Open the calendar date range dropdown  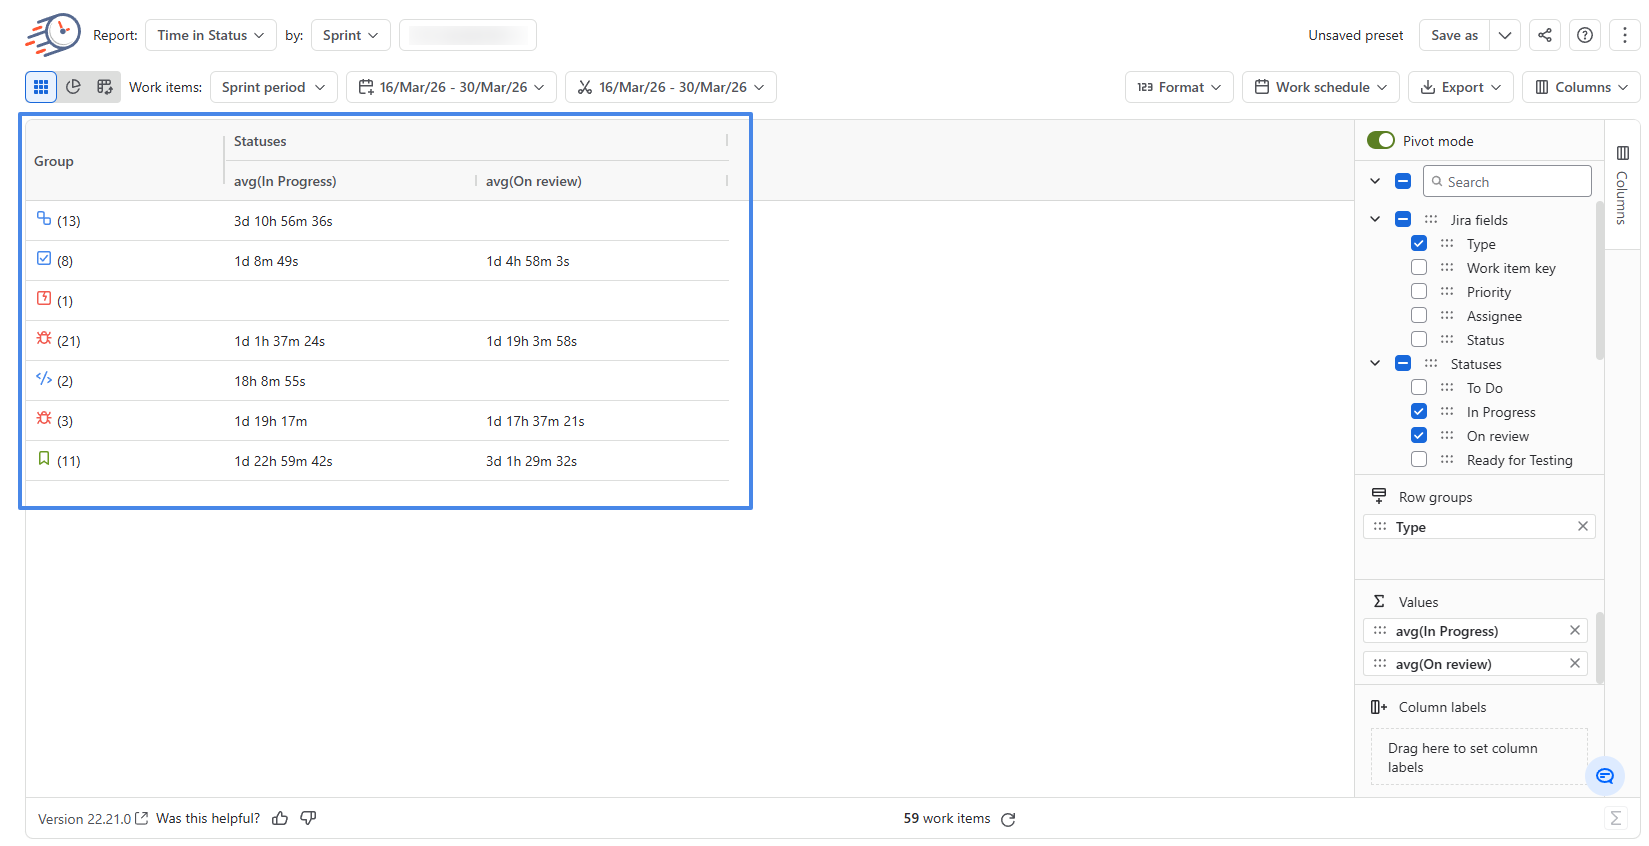pos(451,87)
